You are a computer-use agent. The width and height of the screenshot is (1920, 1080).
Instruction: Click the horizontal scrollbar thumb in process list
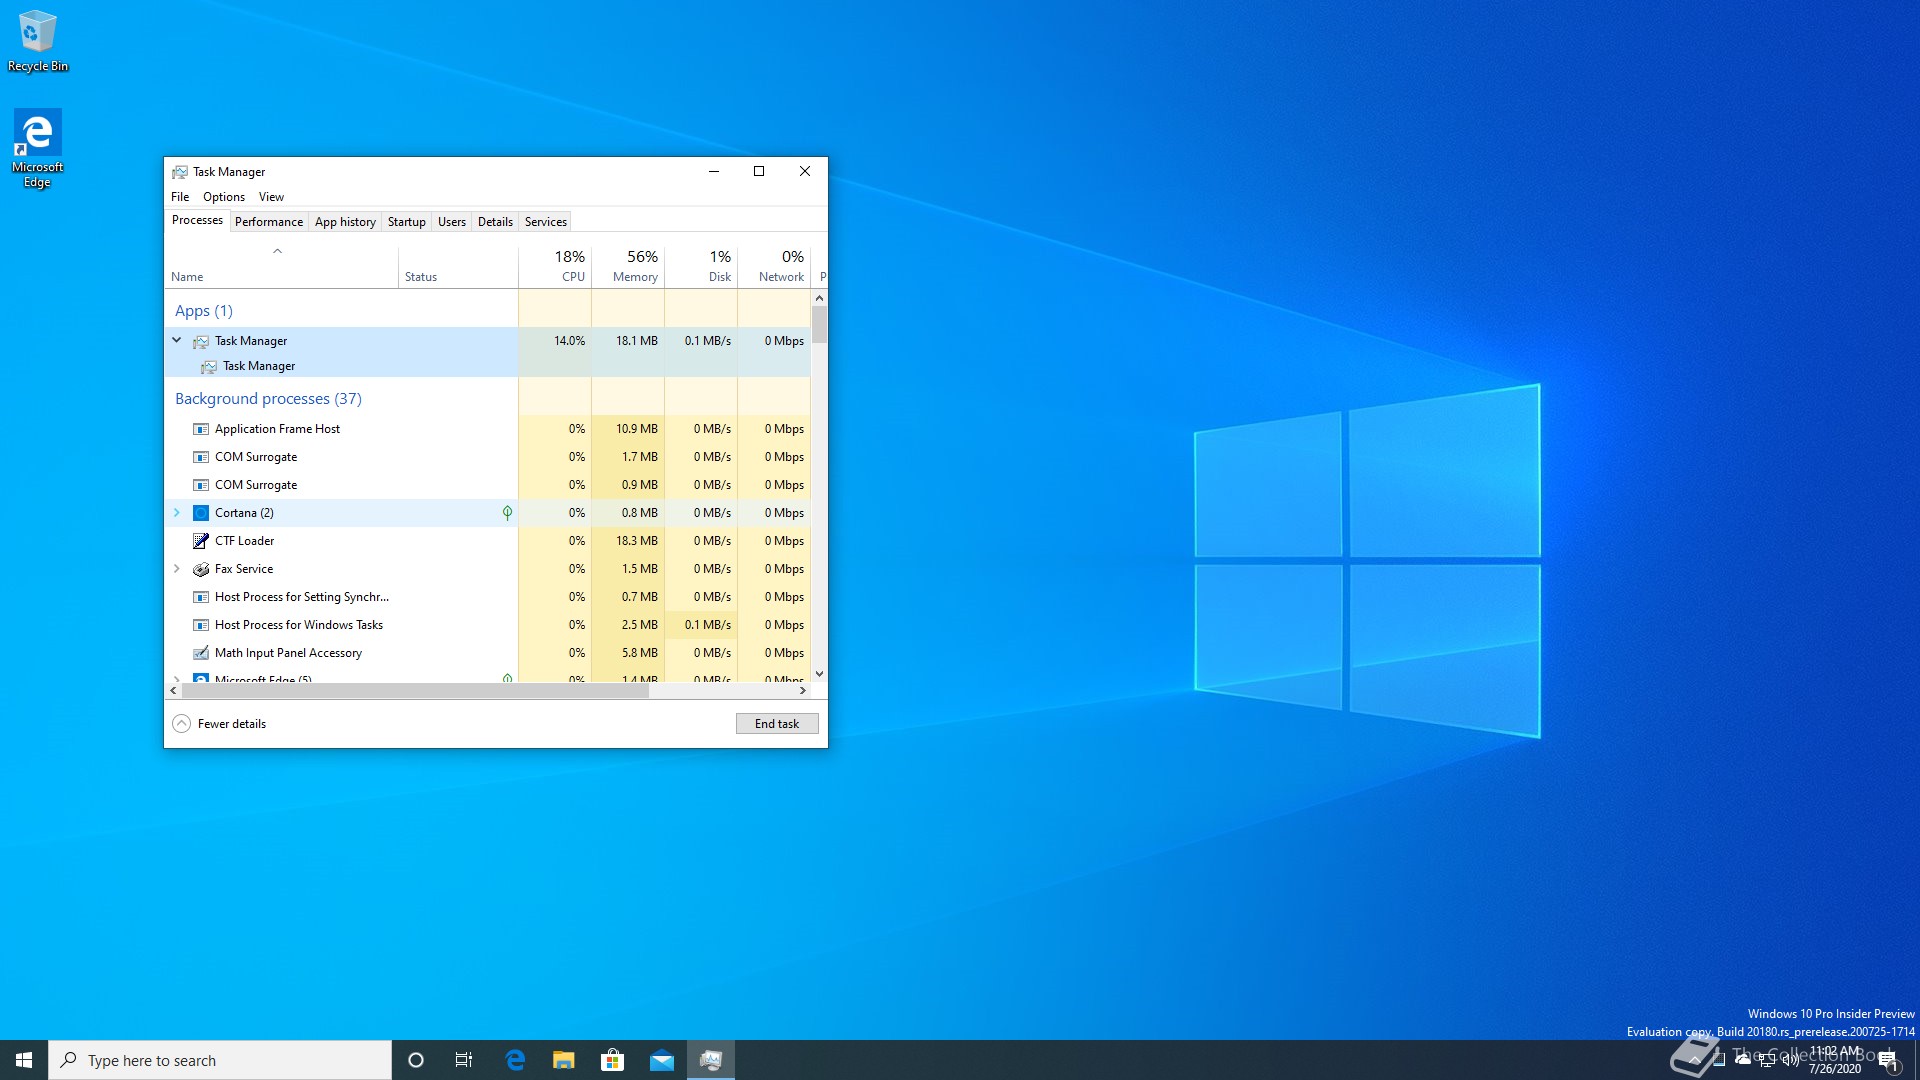point(415,691)
